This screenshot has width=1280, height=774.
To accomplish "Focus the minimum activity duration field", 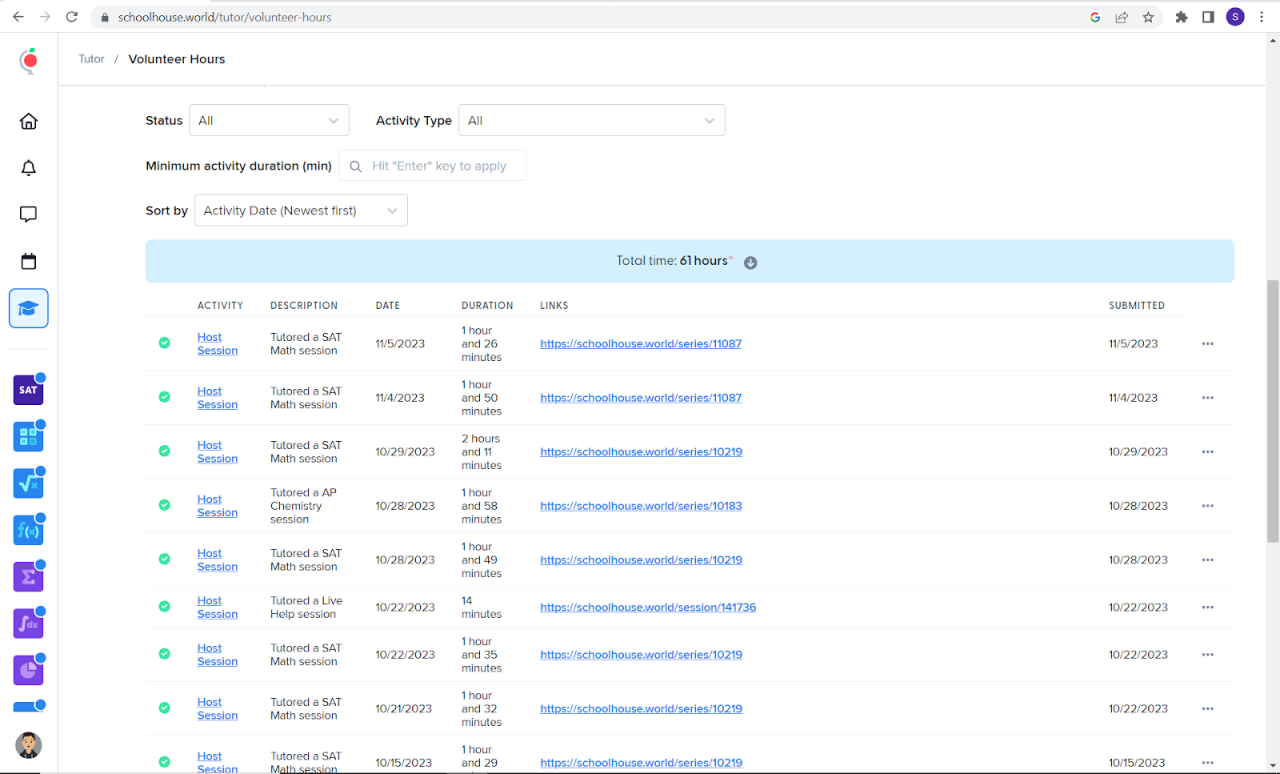I will (x=440, y=166).
